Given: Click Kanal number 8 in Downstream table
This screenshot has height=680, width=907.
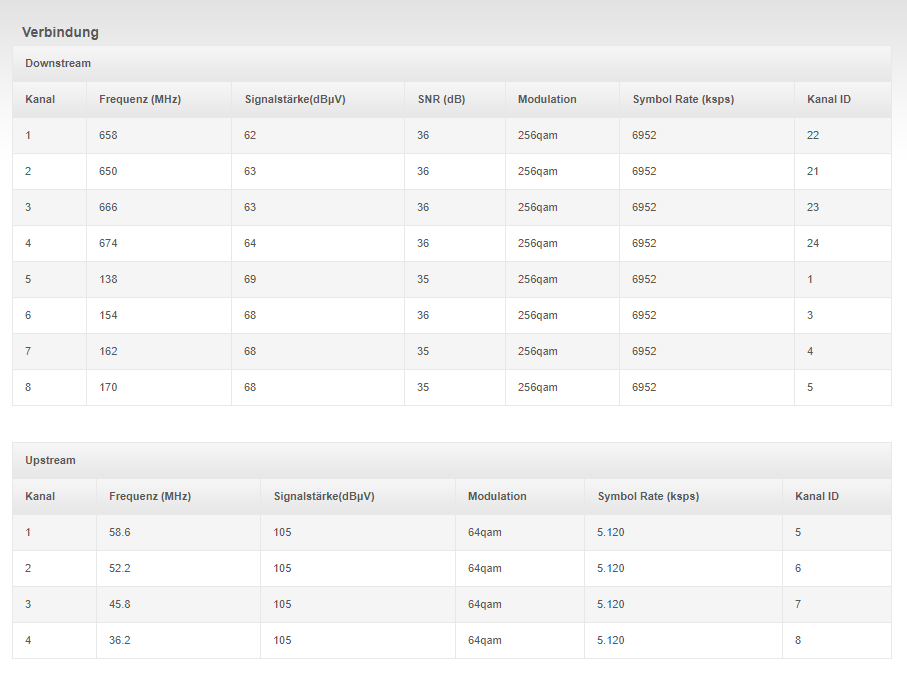Looking at the screenshot, I should [x=28, y=387].
